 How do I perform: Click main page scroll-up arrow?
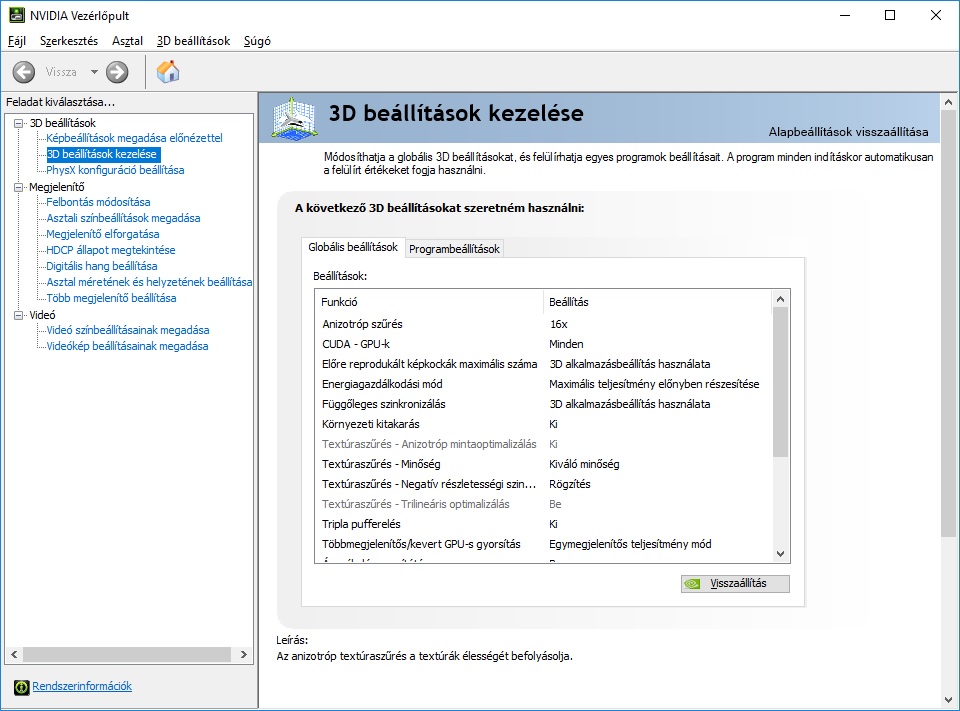click(948, 102)
